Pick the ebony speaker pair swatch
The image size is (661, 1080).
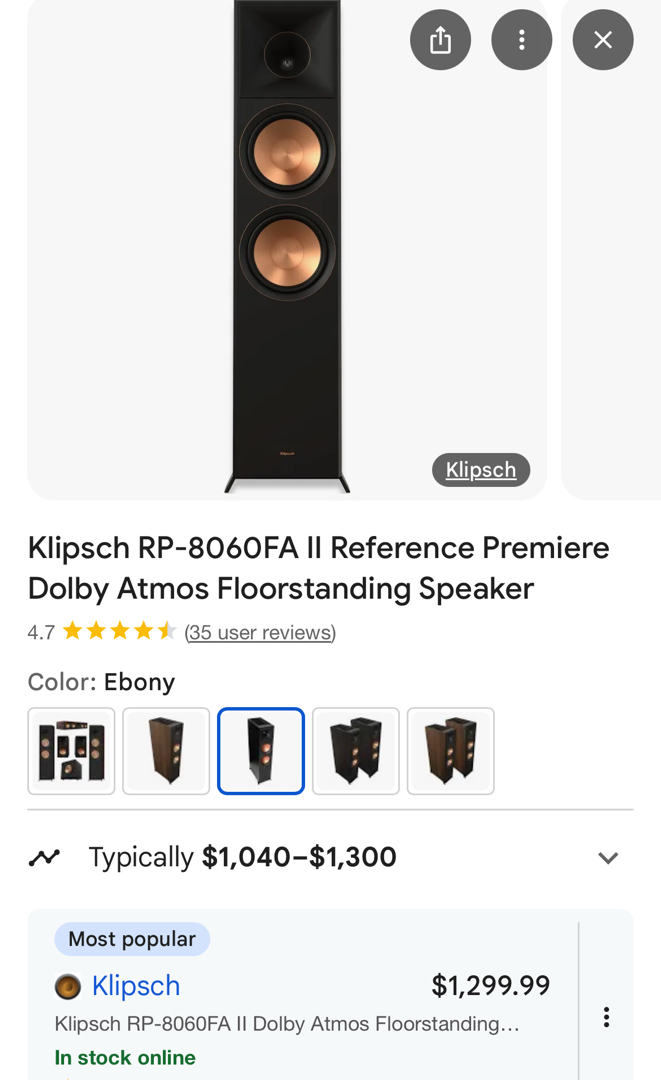pyautogui.click(x=356, y=751)
